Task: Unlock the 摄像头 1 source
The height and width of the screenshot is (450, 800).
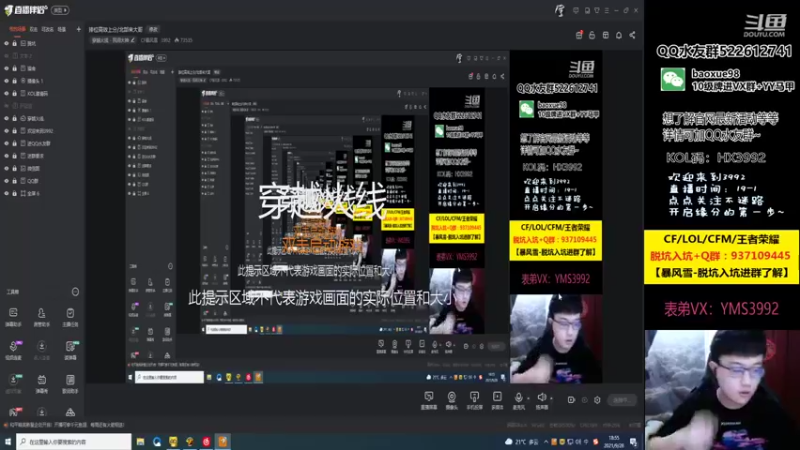Action: [15, 81]
